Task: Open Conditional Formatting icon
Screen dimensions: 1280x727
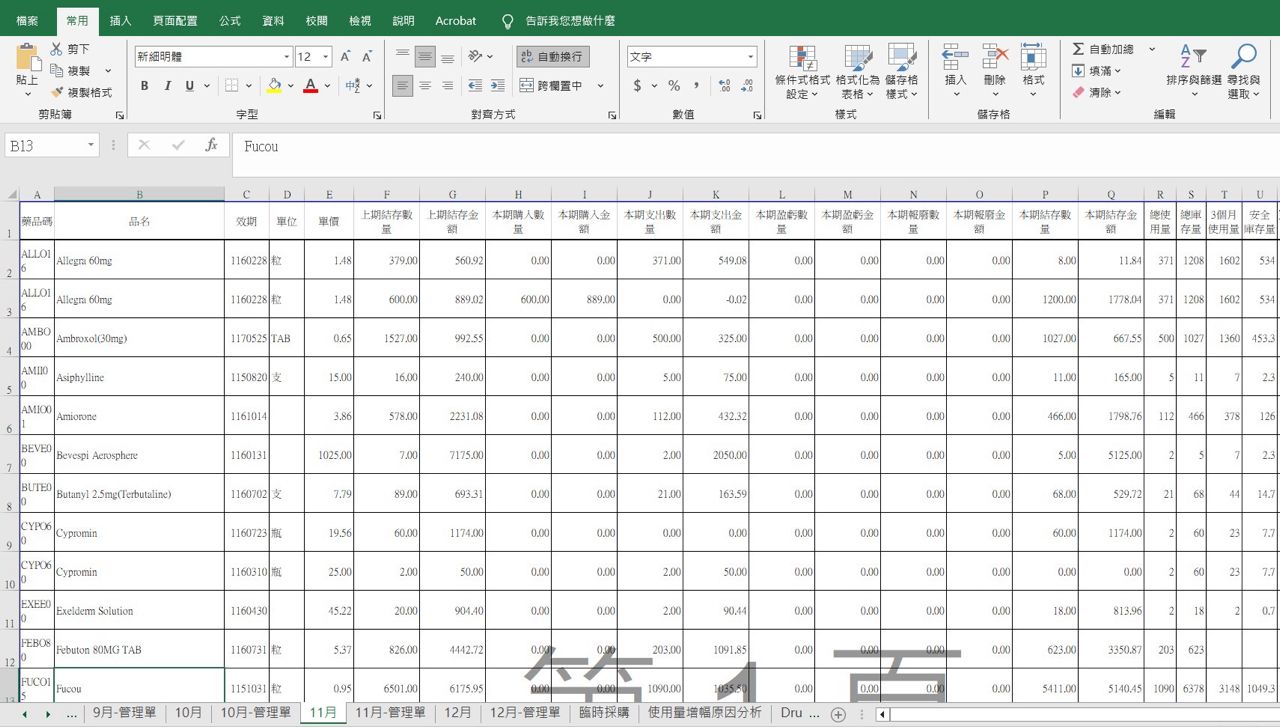Action: click(x=802, y=59)
